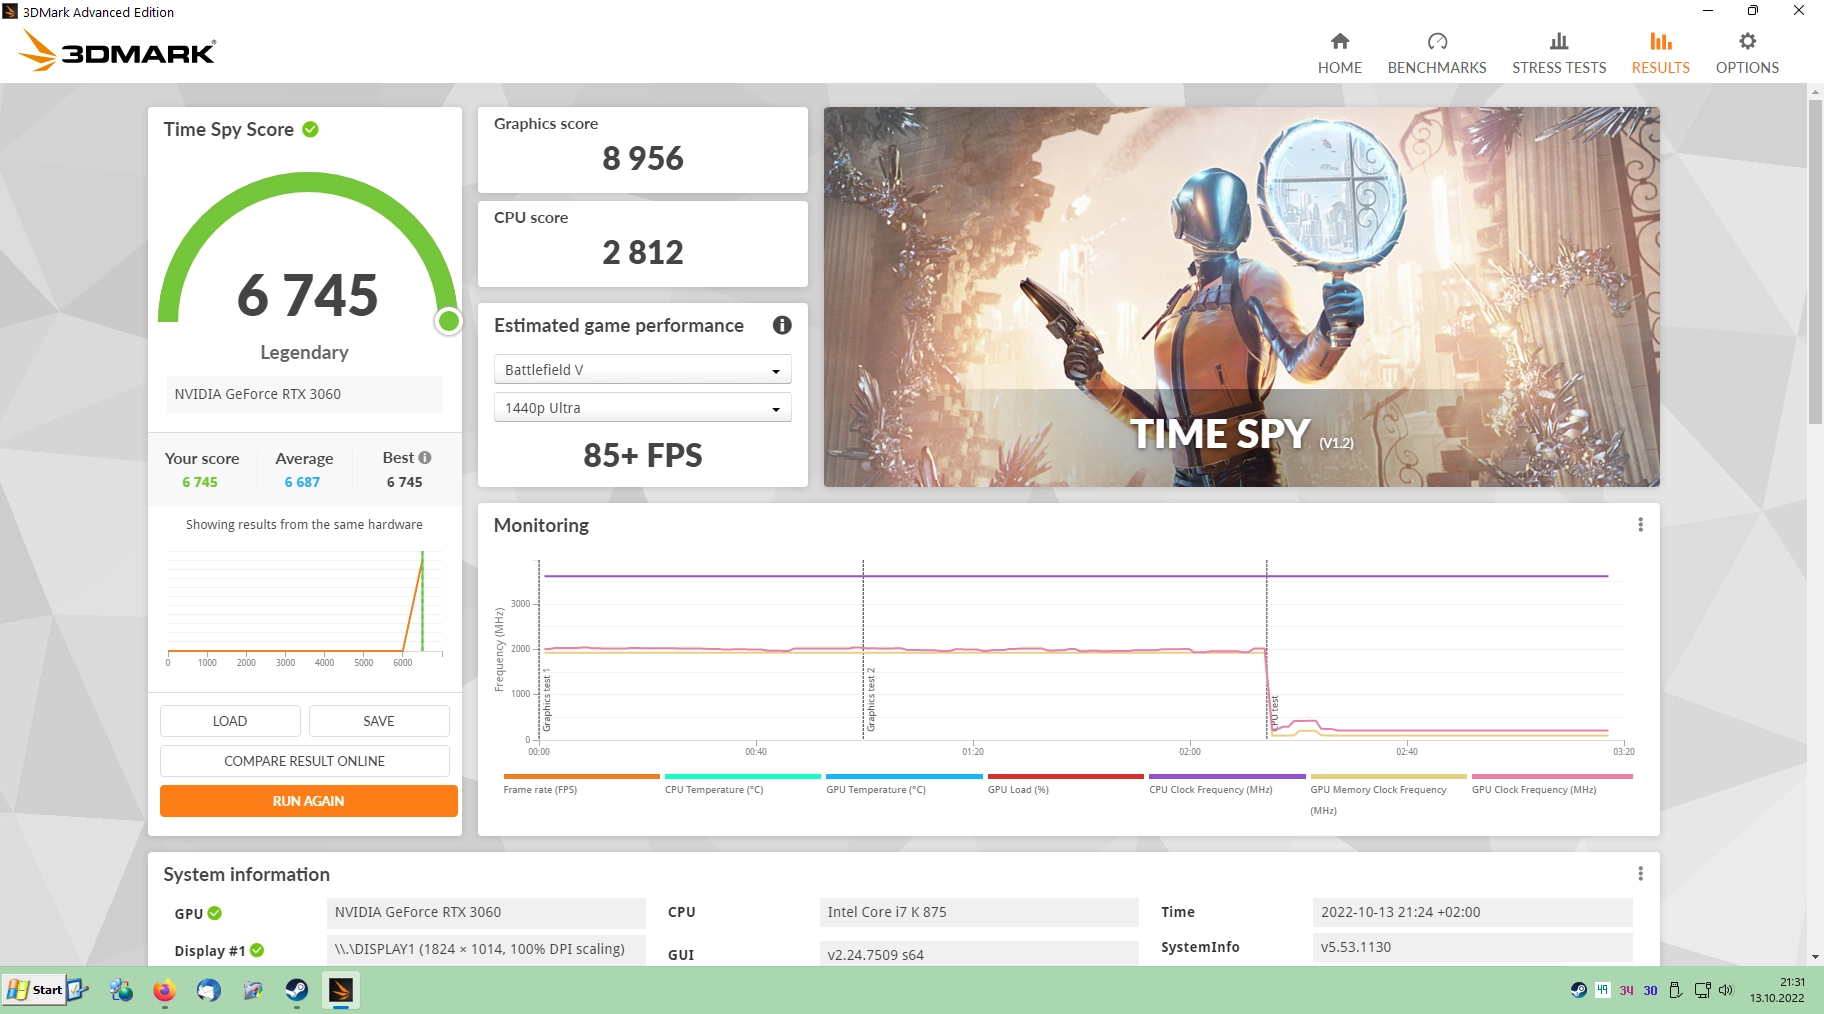Open Steam from the taskbar

(297, 990)
